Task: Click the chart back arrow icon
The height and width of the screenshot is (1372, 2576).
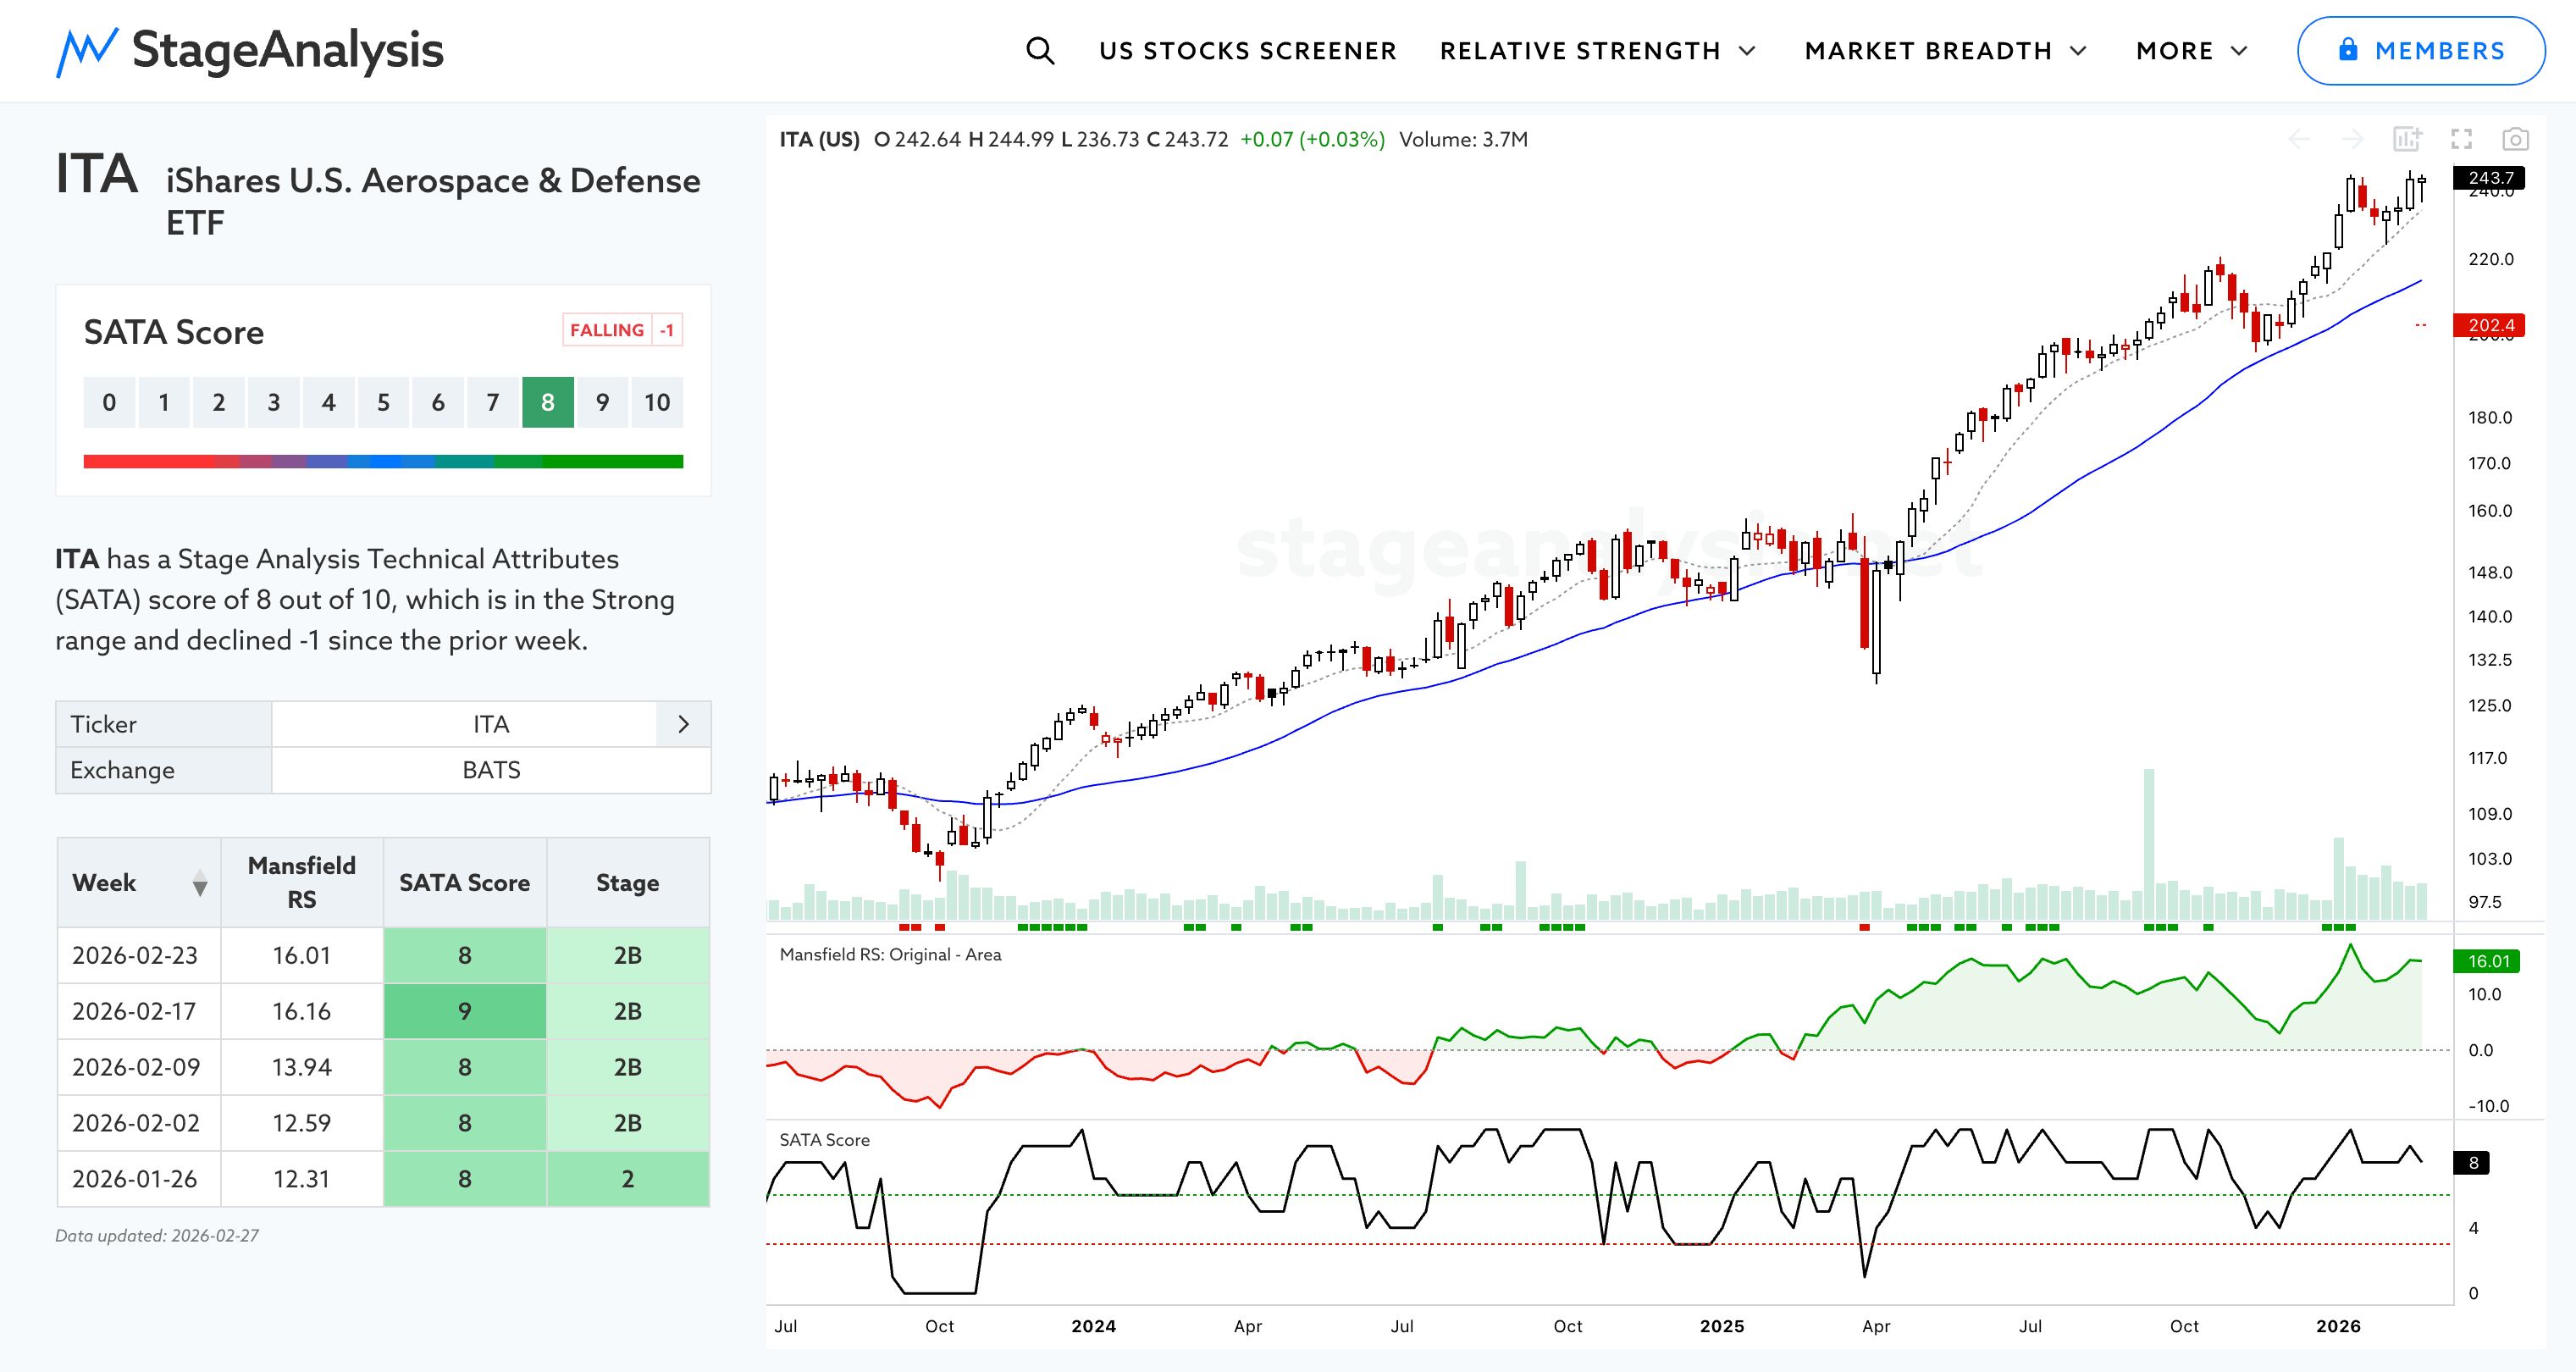Action: [2299, 139]
